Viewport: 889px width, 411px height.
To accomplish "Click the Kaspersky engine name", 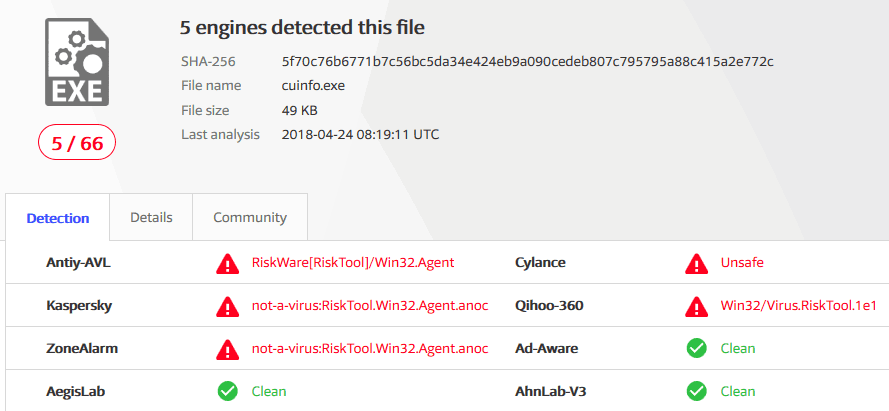I will 79,306.
